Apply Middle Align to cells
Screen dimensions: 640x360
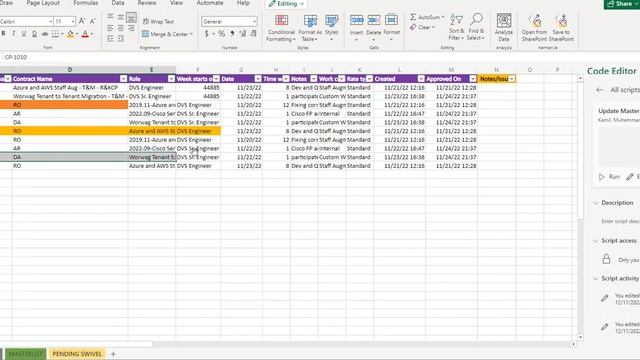point(121,17)
